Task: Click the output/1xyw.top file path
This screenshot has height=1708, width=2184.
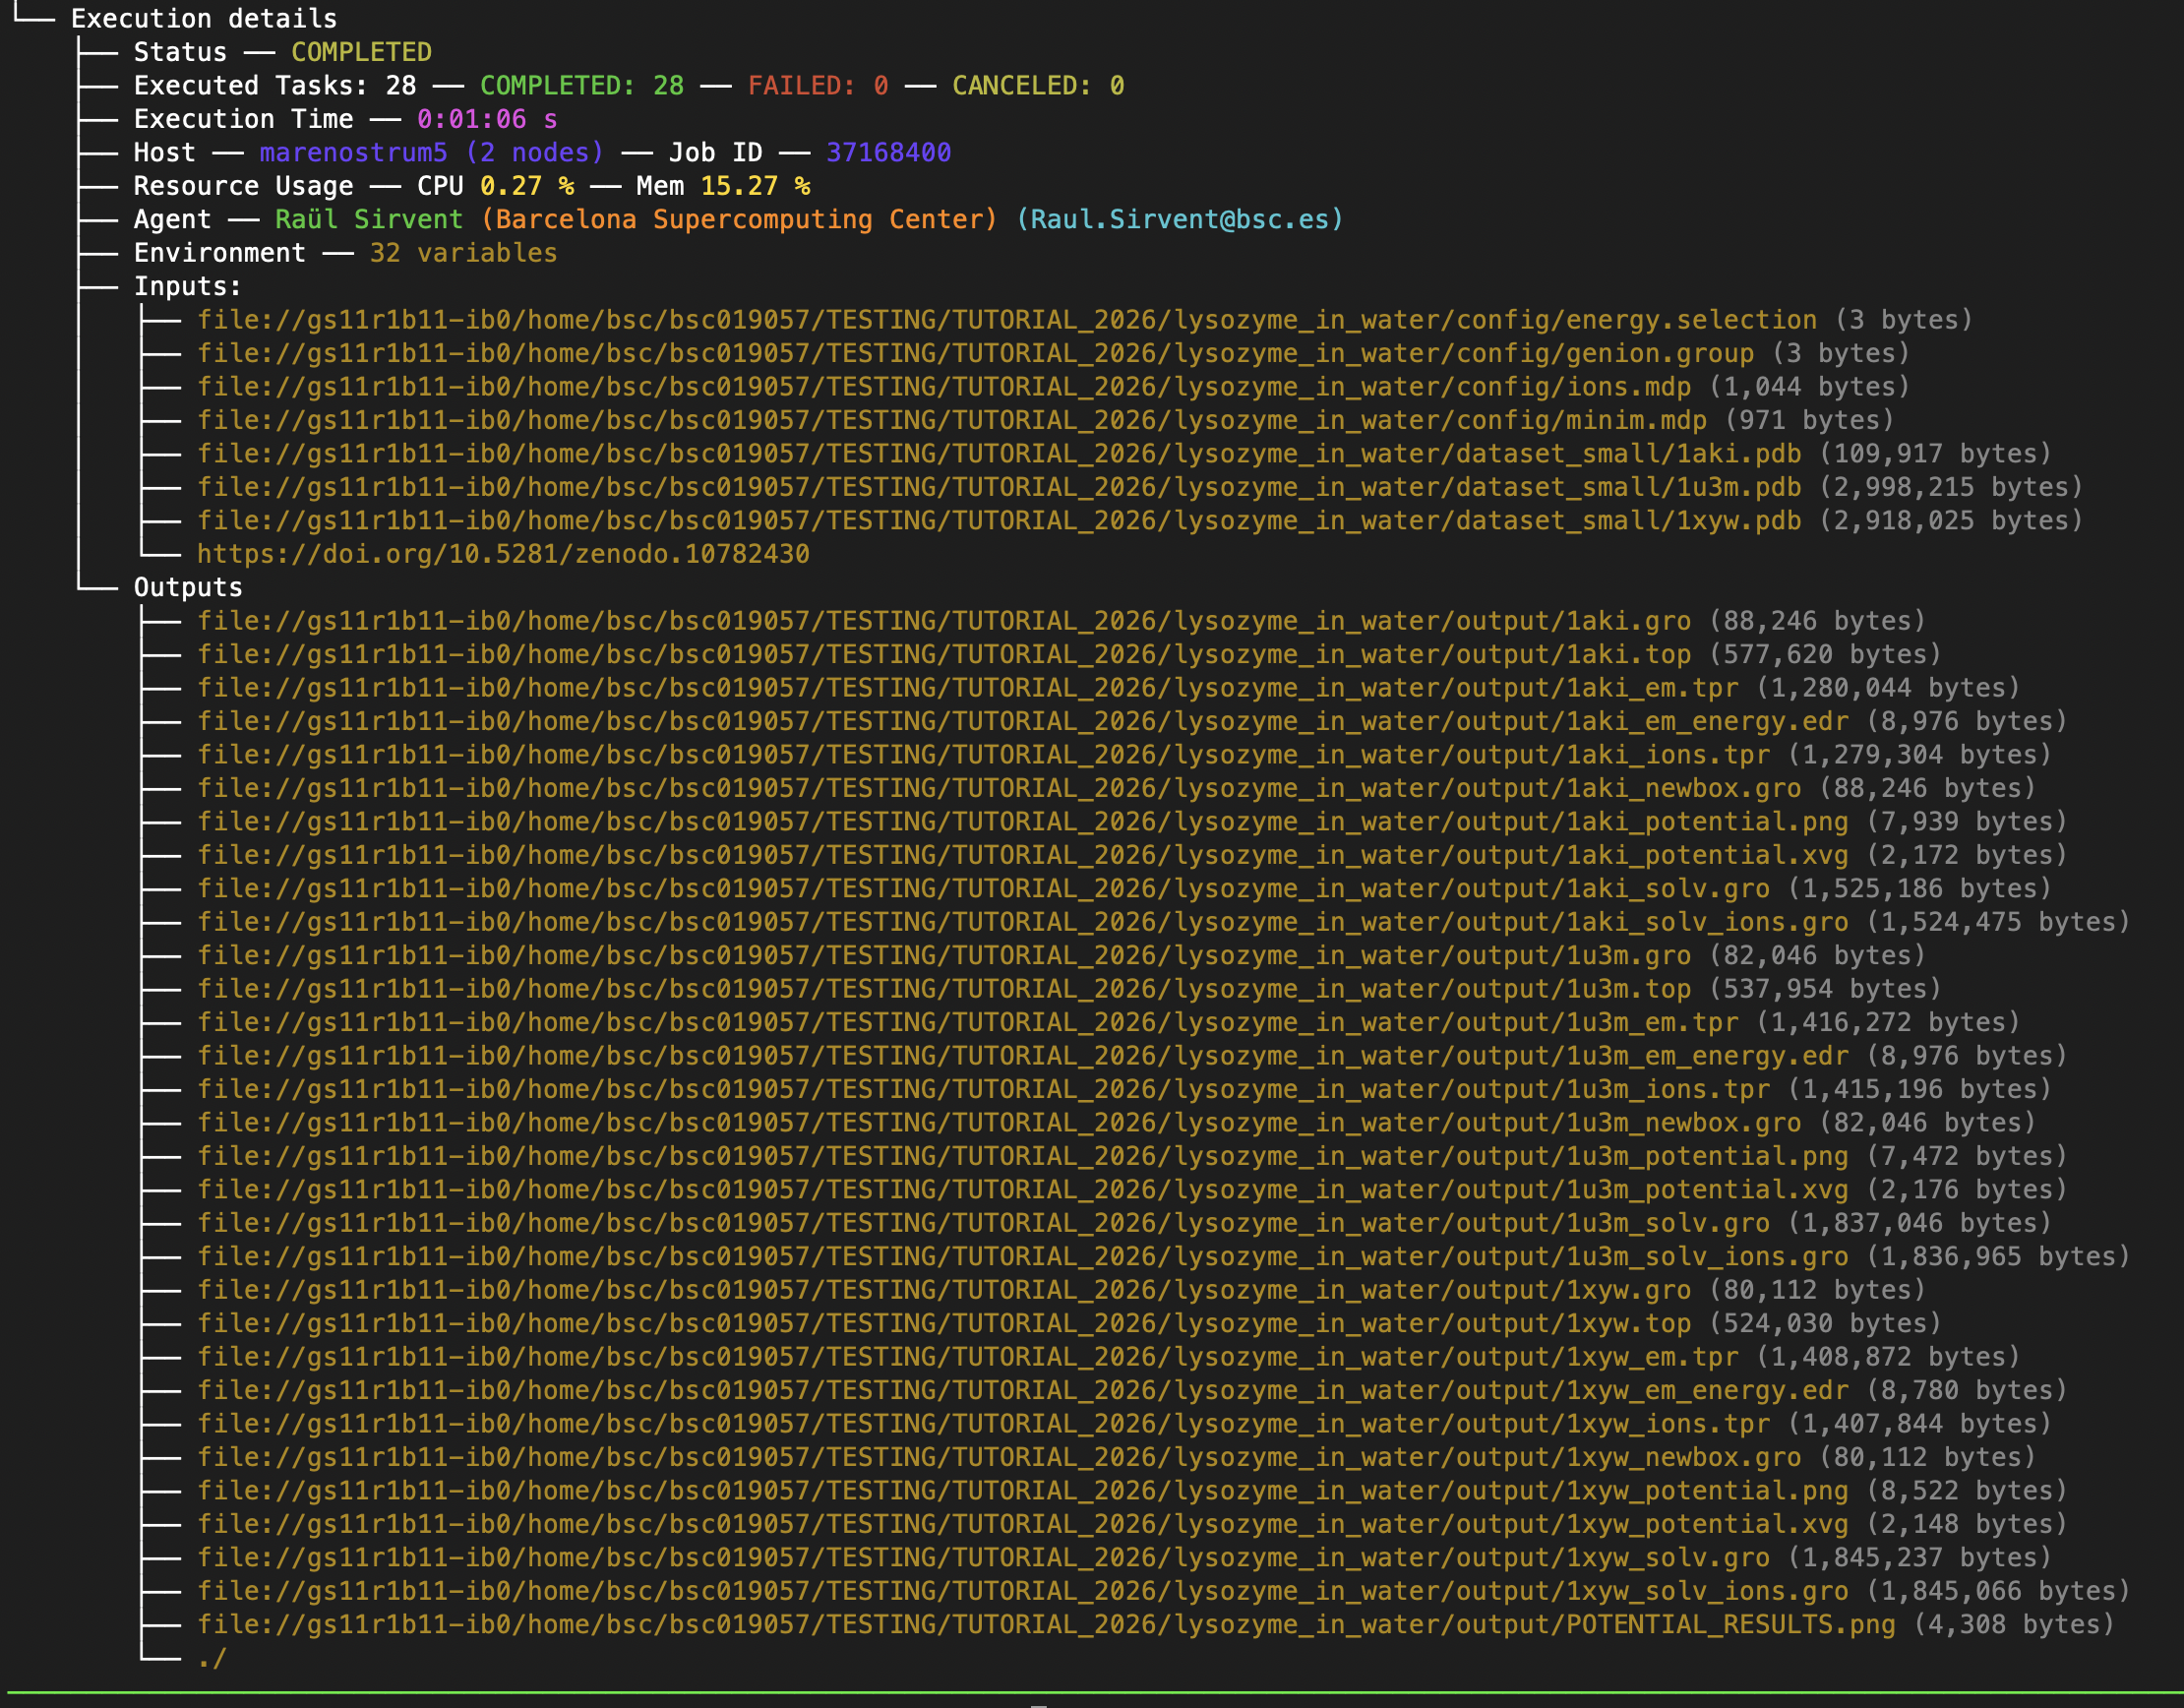Action: pos(944,1324)
